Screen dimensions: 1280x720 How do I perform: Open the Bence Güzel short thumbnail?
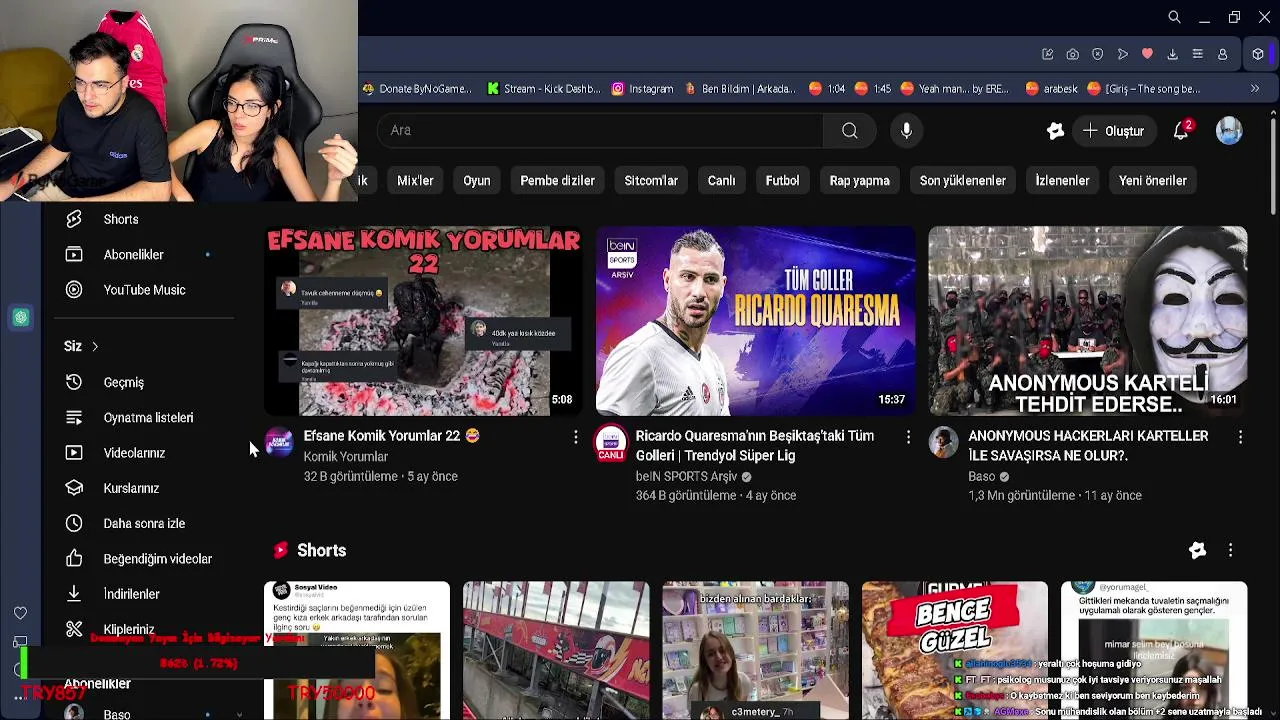[955, 650]
